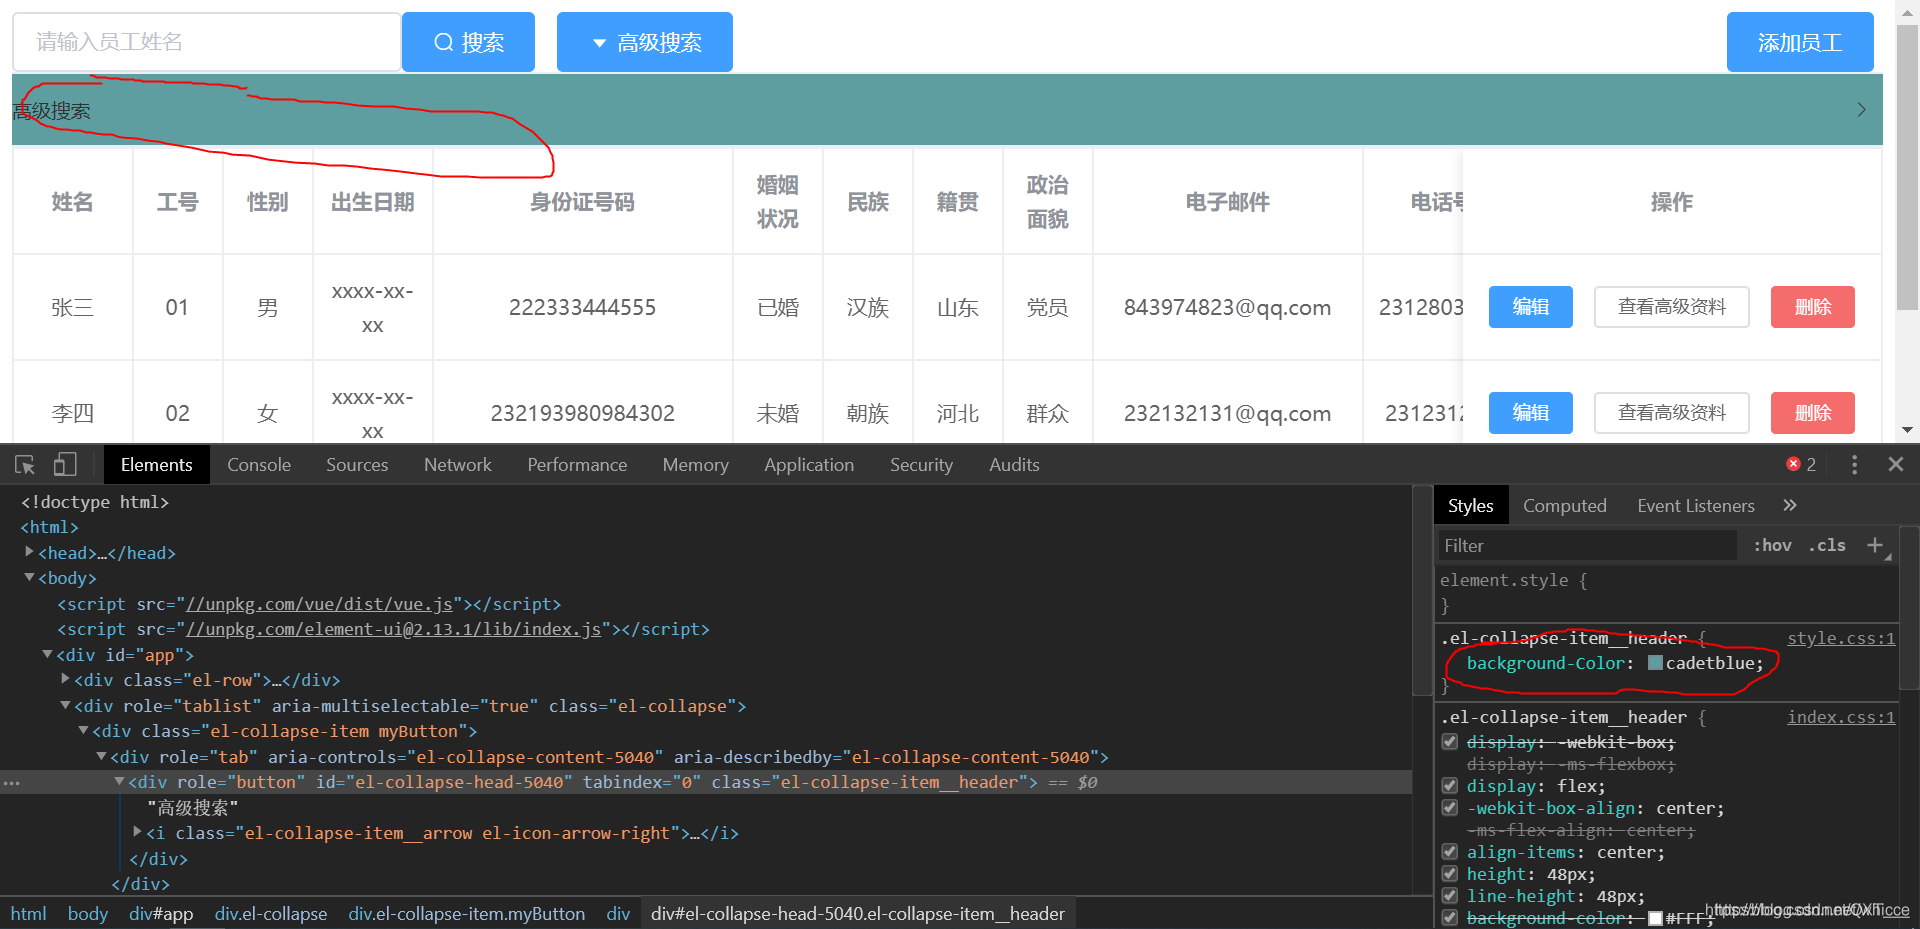
Task: Delete the 李四 row
Action: coord(1812,413)
